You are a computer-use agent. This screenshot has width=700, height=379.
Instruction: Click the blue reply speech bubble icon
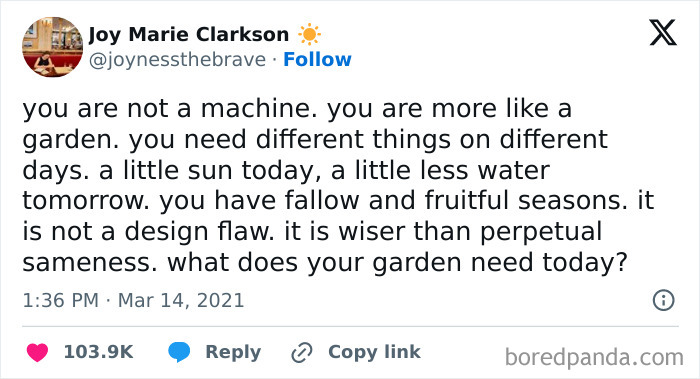179,352
